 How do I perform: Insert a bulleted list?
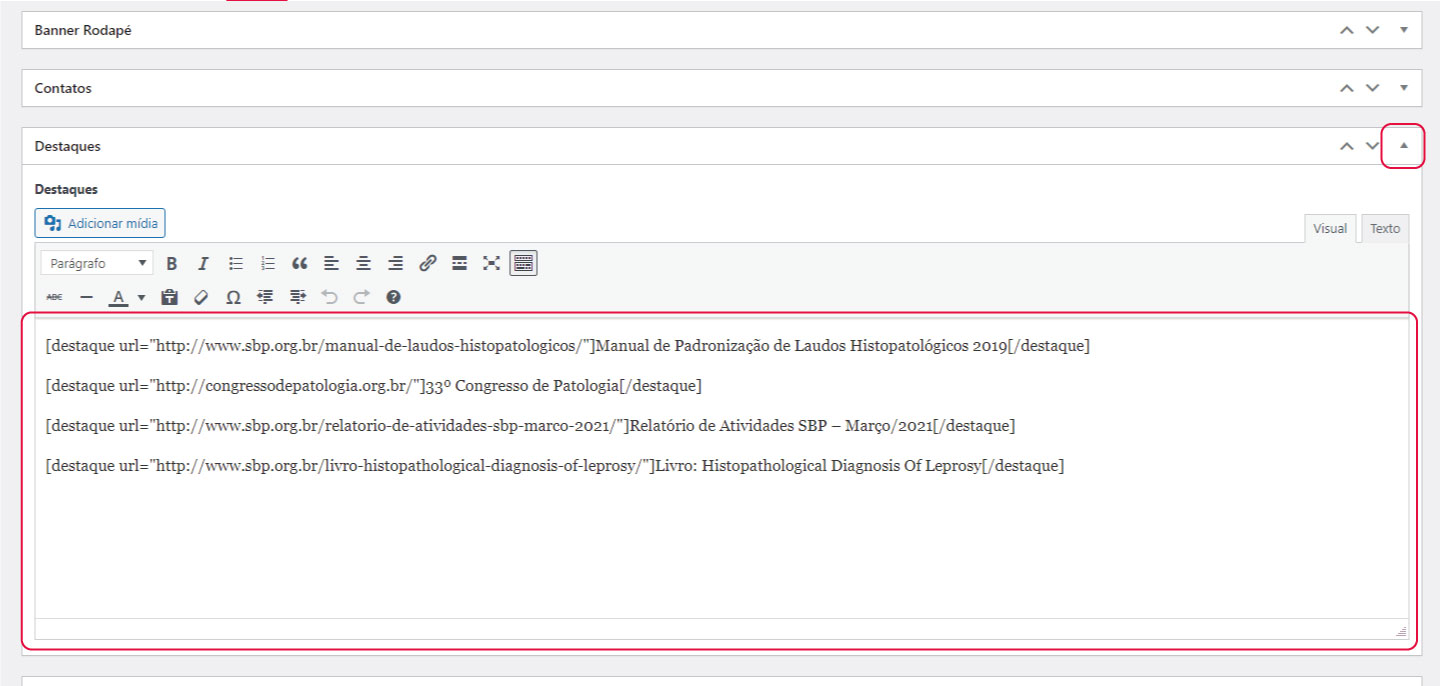tap(236, 264)
